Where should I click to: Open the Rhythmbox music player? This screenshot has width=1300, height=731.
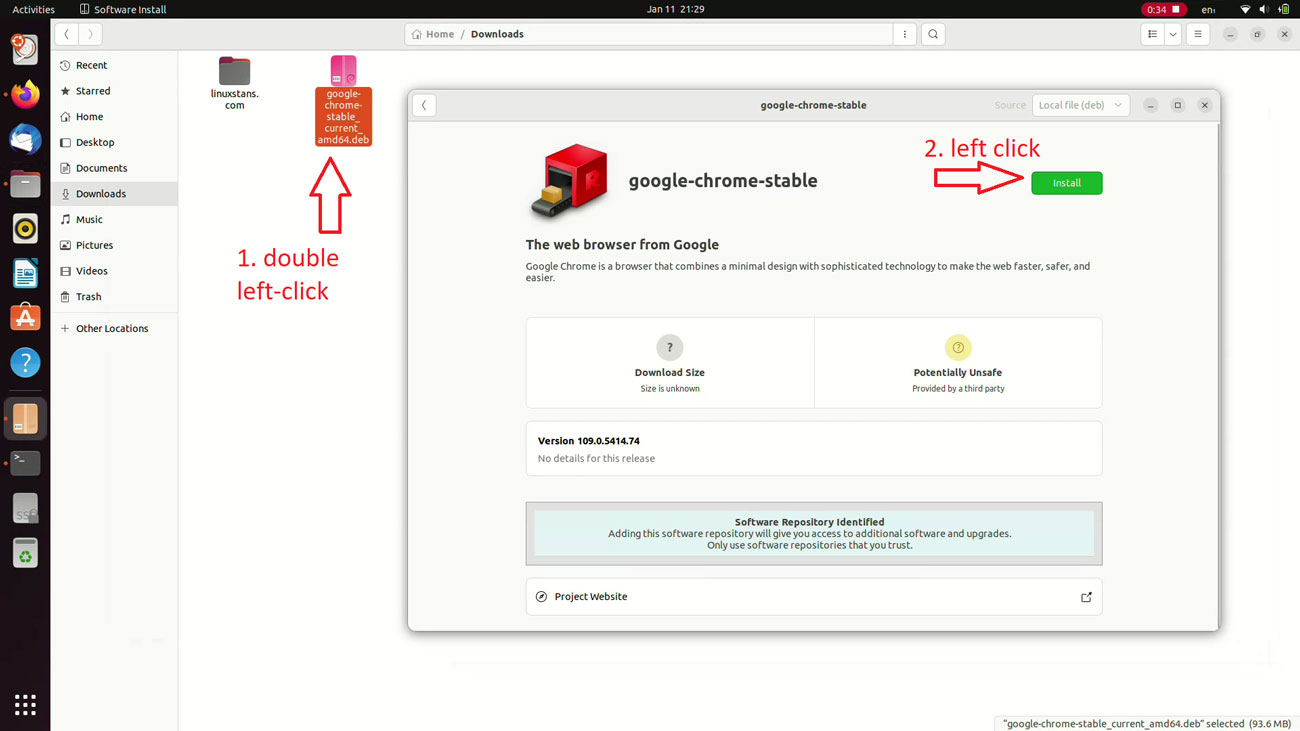25,228
